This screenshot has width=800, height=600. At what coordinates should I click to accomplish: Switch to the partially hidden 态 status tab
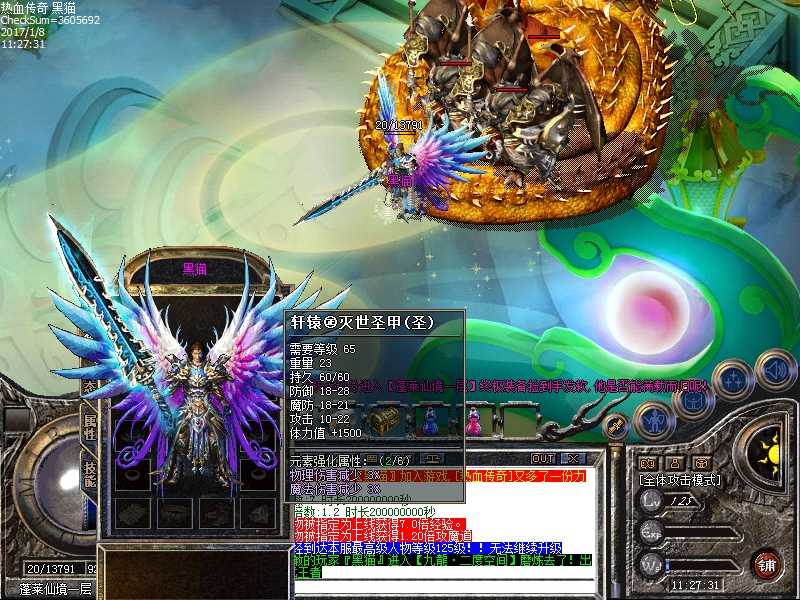tap(88, 387)
